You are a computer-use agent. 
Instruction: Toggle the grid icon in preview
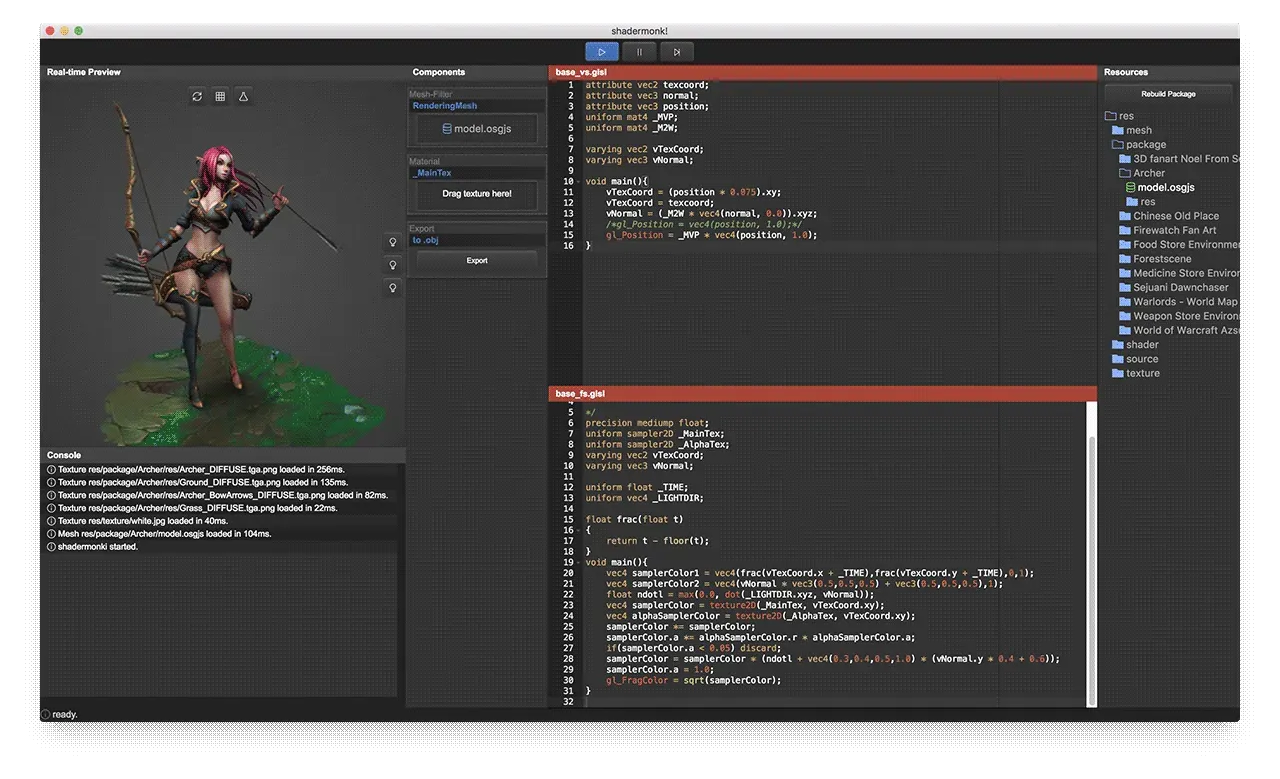220,97
